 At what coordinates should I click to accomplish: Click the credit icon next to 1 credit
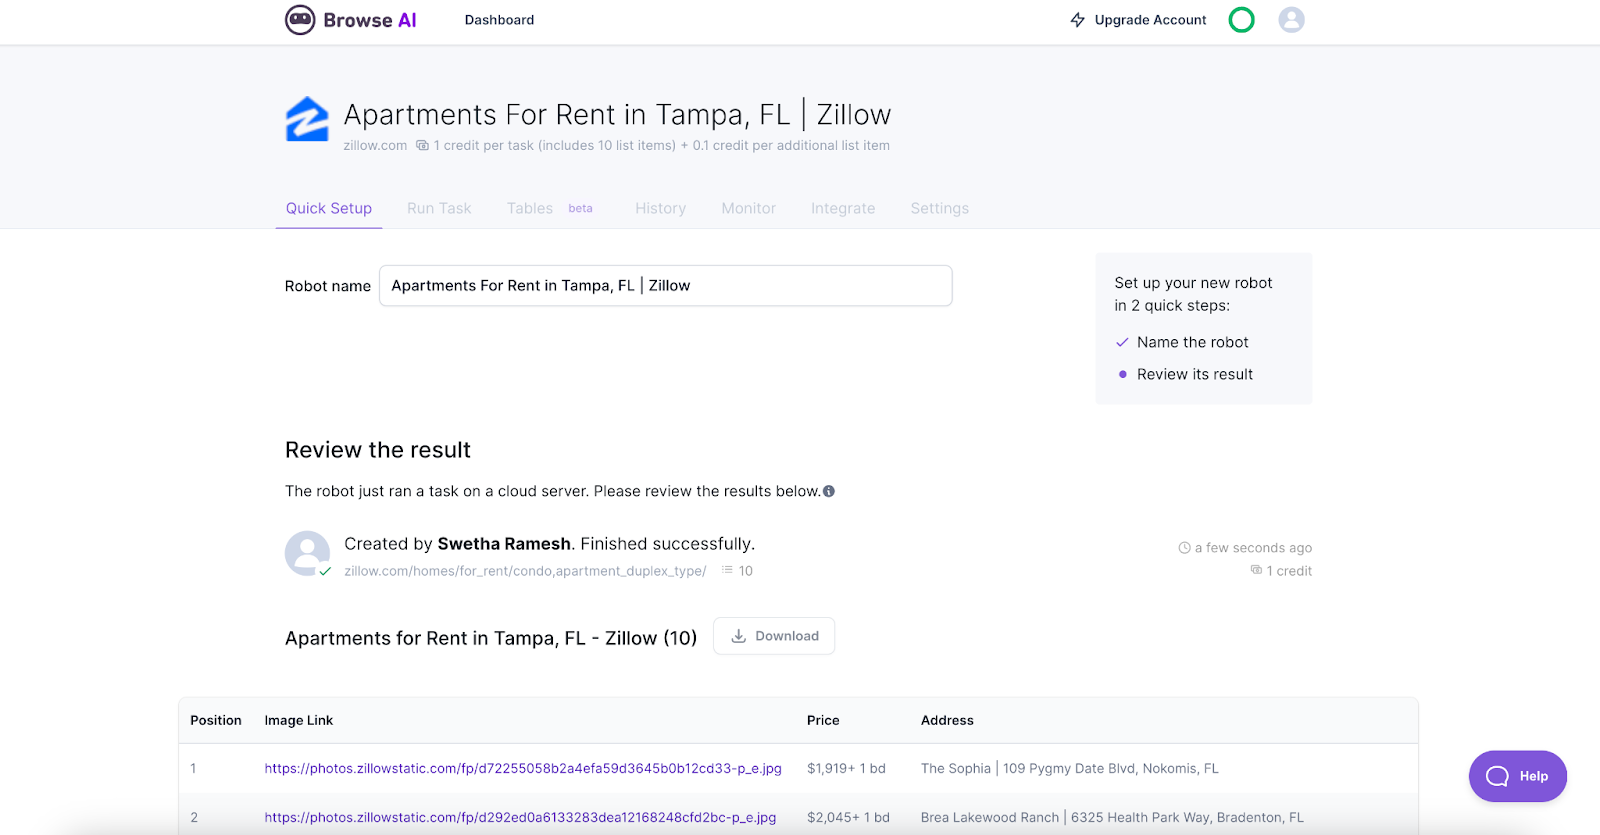tap(1256, 570)
